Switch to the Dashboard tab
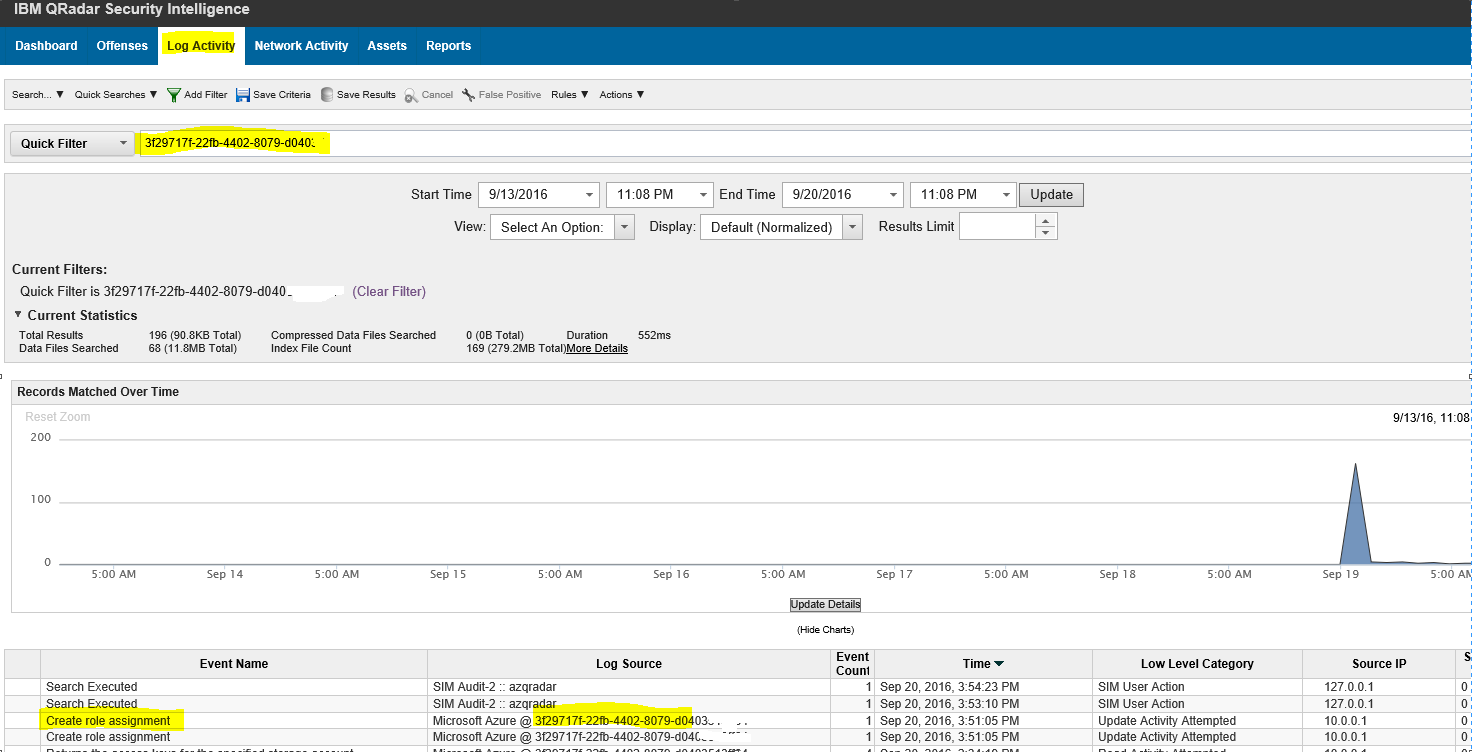This screenshot has width=1472, height=752. pyautogui.click(x=46, y=46)
